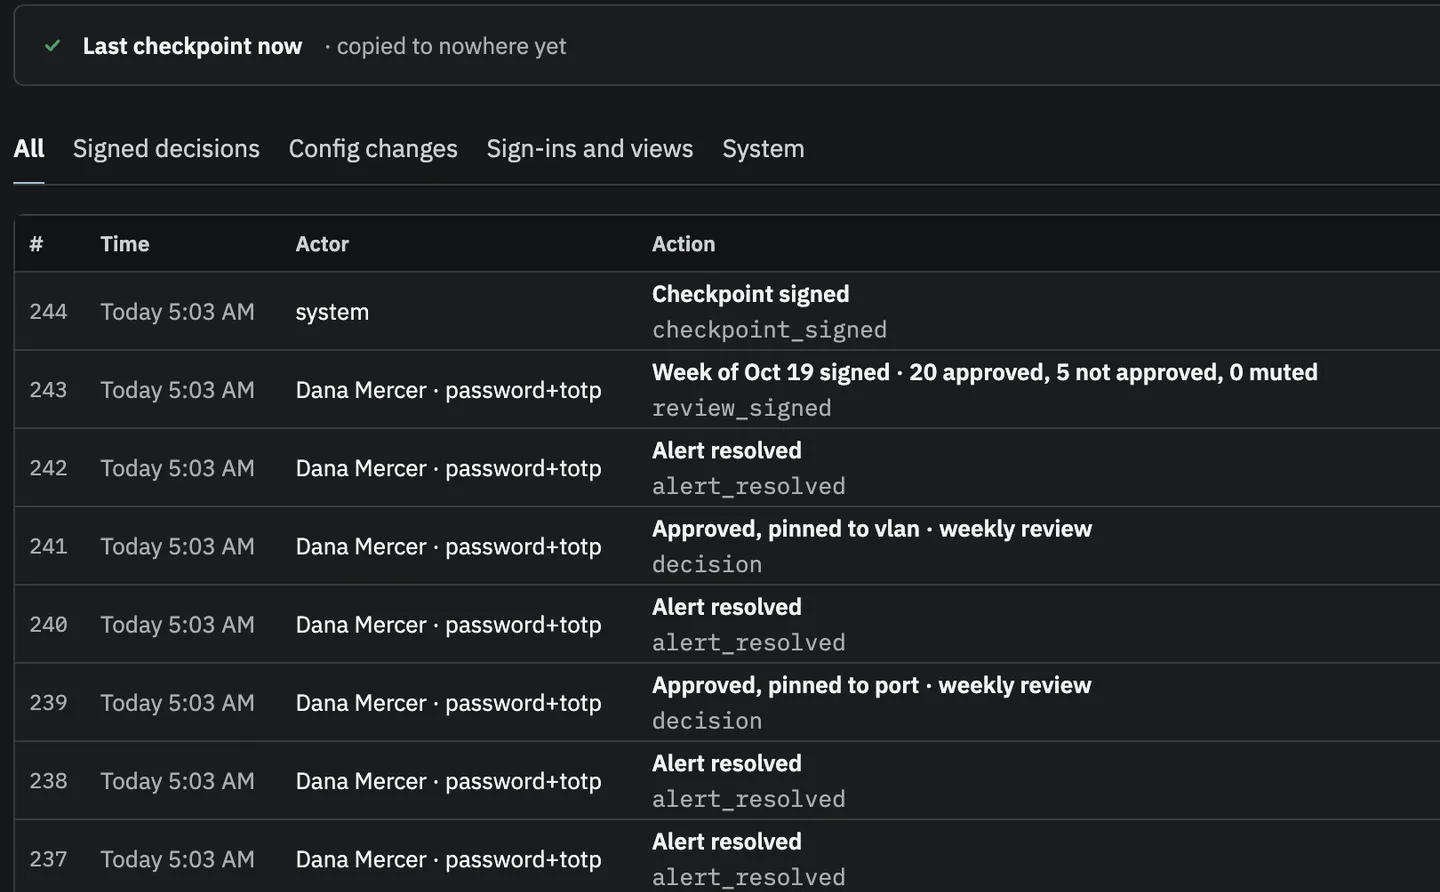Image resolution: width=1440 pixels, height=892 pixels.
Task: Select row number 240
Action: click(x=48, y=624)
